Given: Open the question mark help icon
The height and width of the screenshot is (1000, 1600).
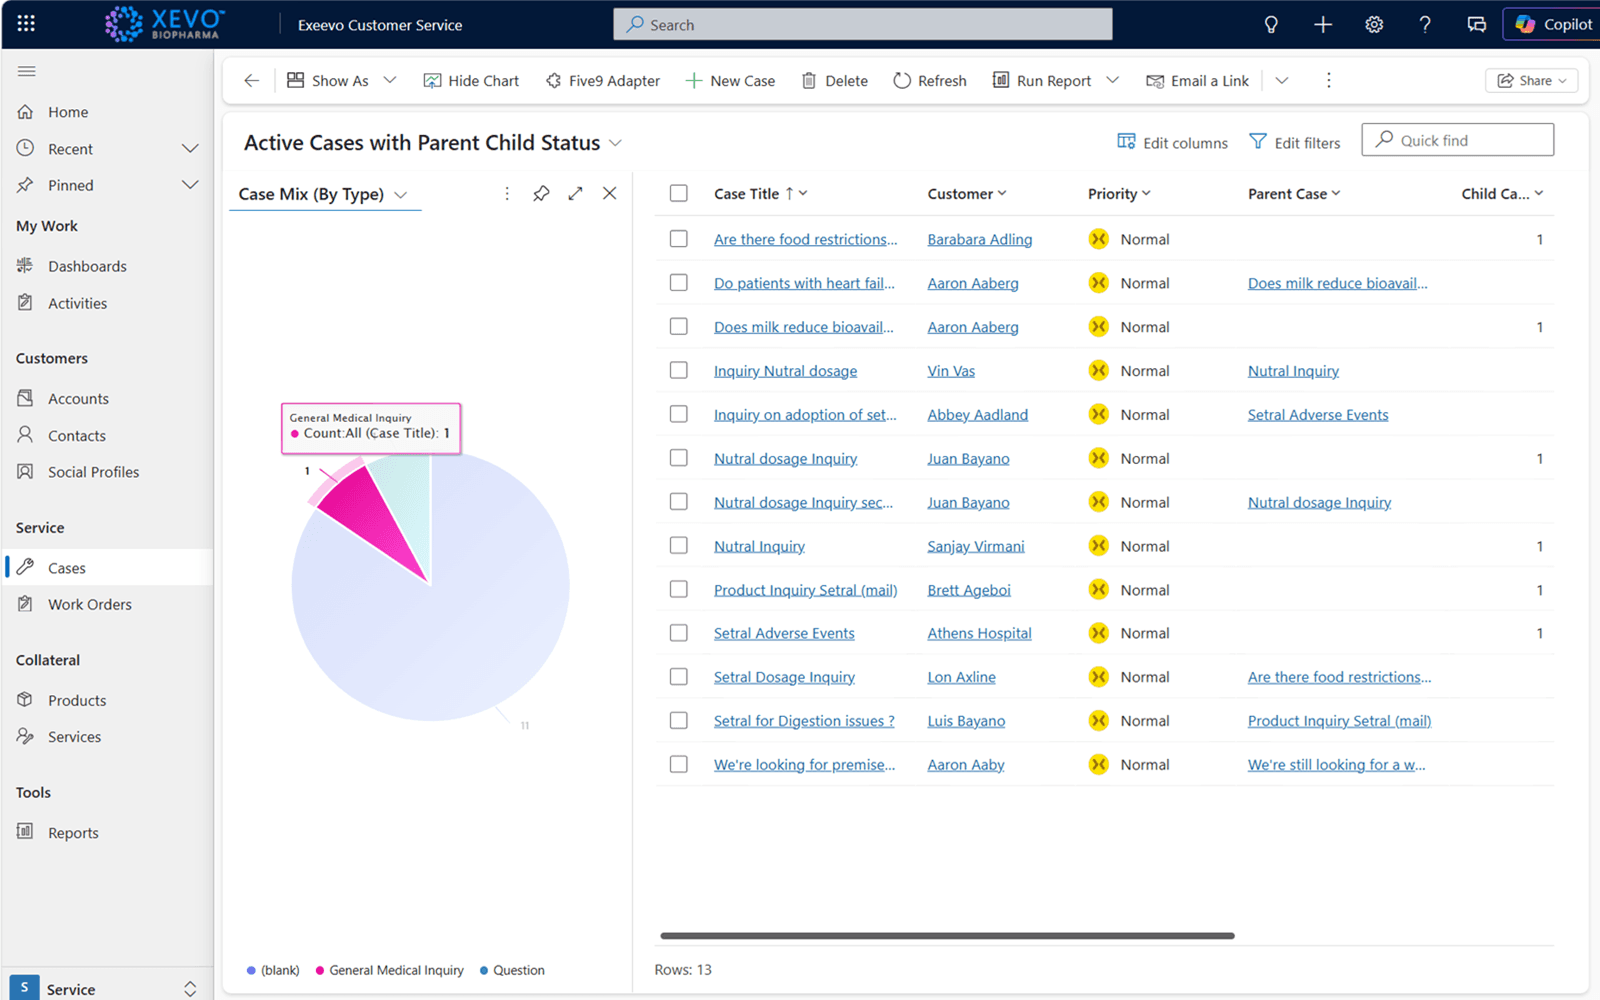Looking at the screenshot, I should tap(1425, 25).
